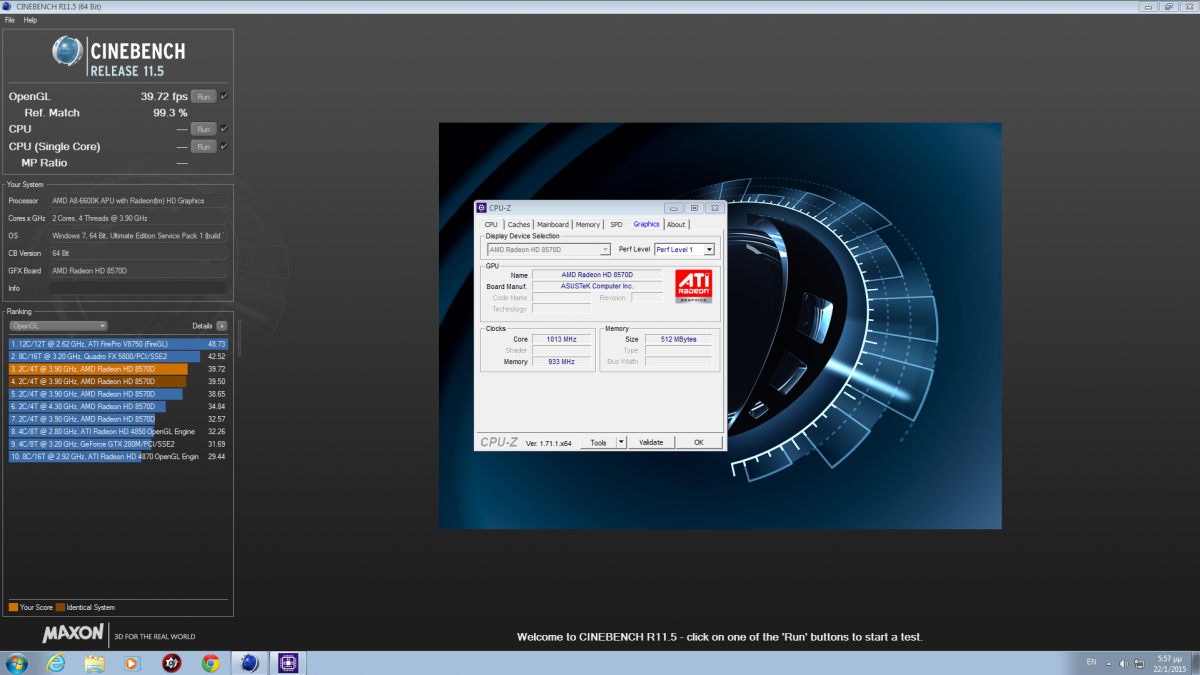
Task: Click the CPU-Z title bar icon
Action: (x=481, y=208)
